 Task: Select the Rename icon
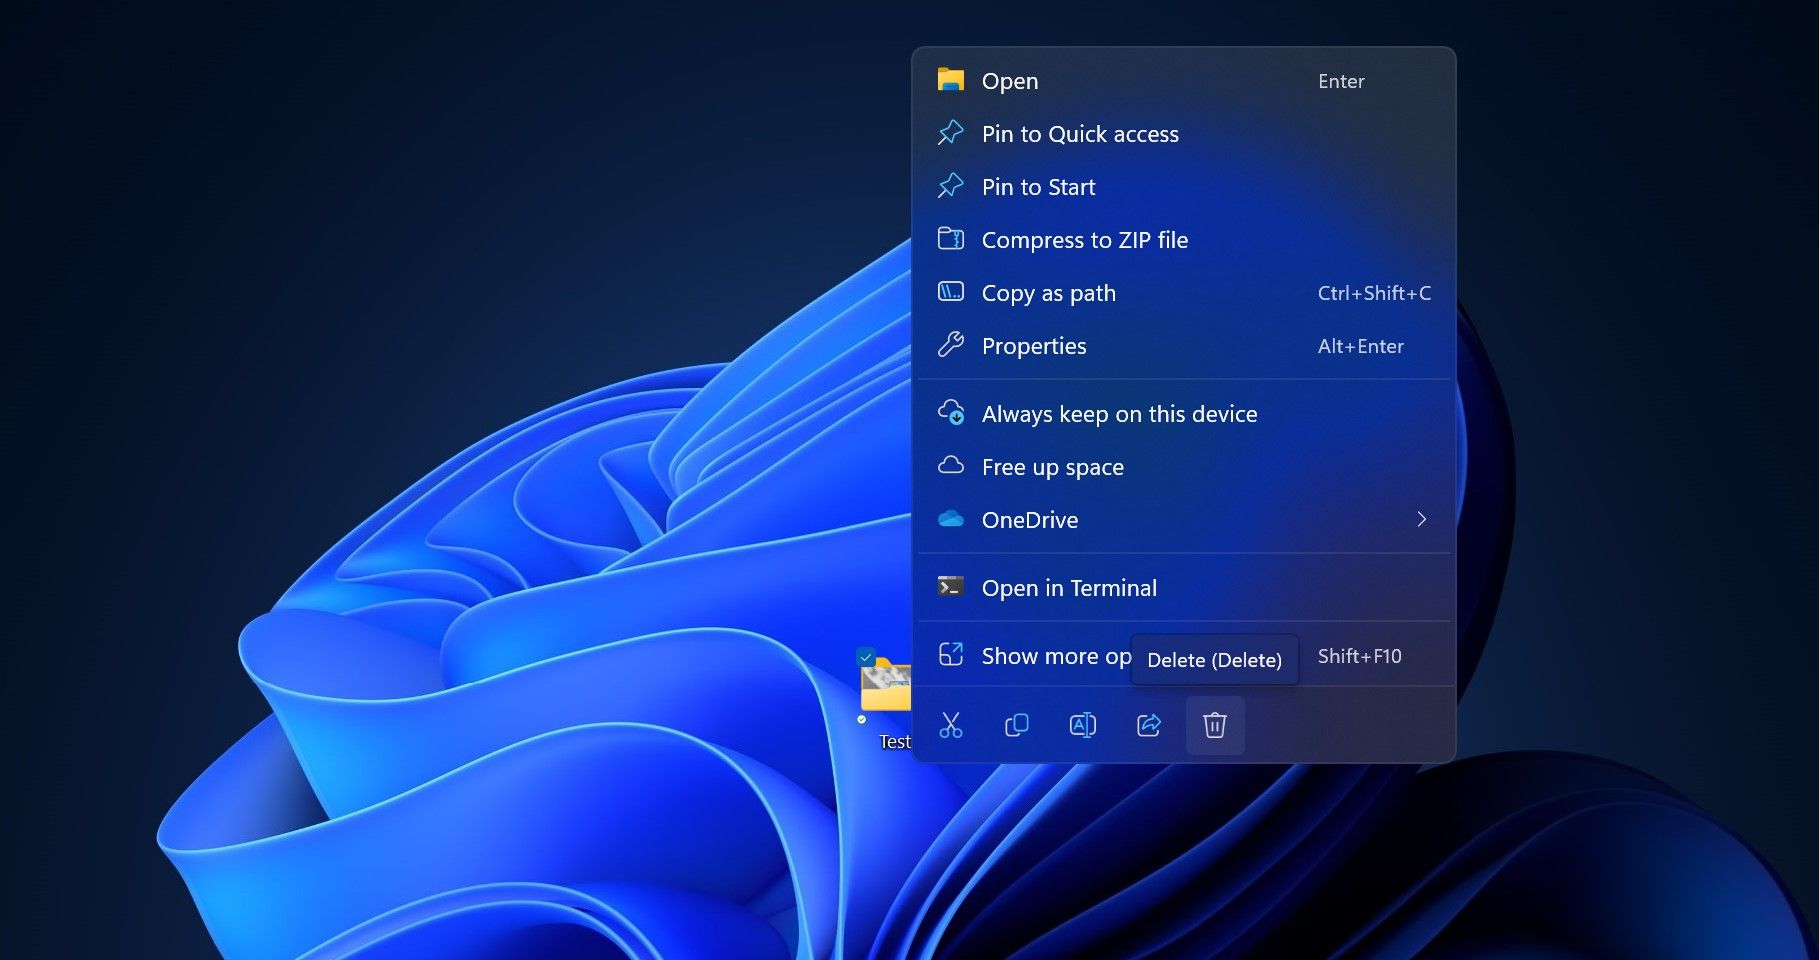click(1082, 725)
